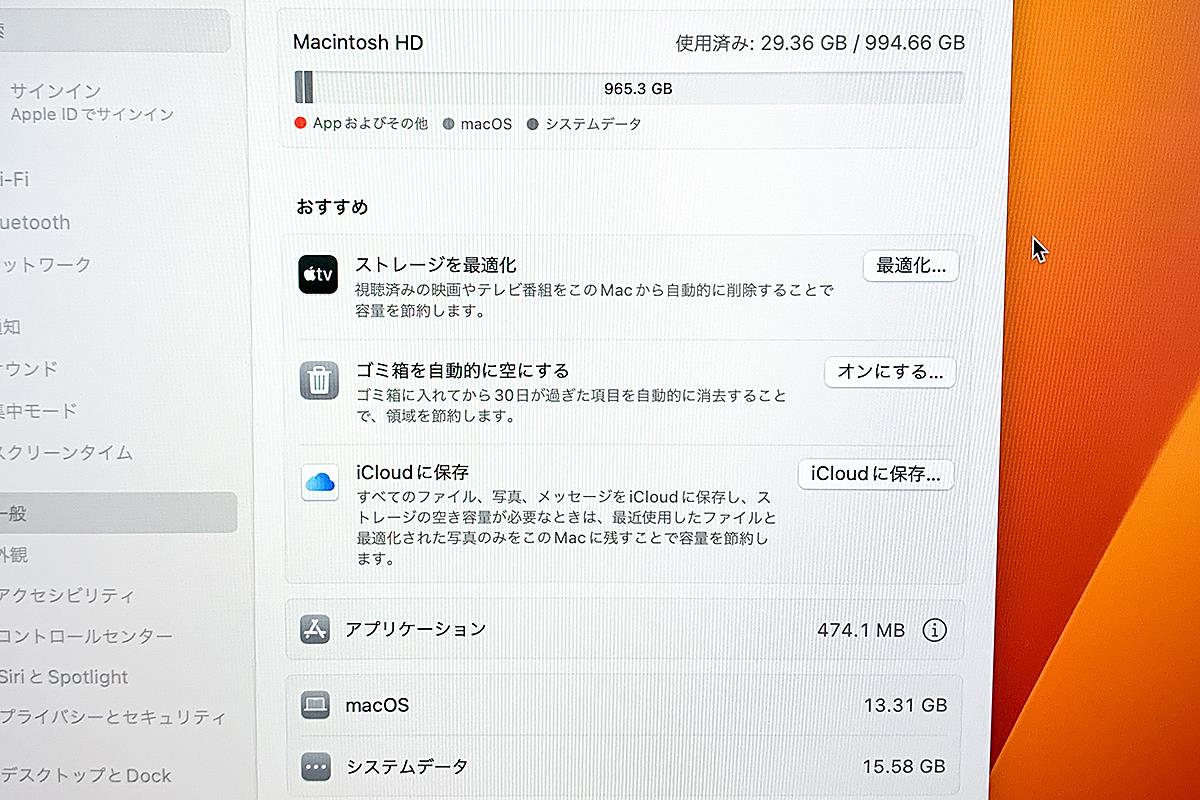Viewport: 1200px width, 800px height.
Task: Click the iCloudに保存... button
Action: click(x=876, y=474)
